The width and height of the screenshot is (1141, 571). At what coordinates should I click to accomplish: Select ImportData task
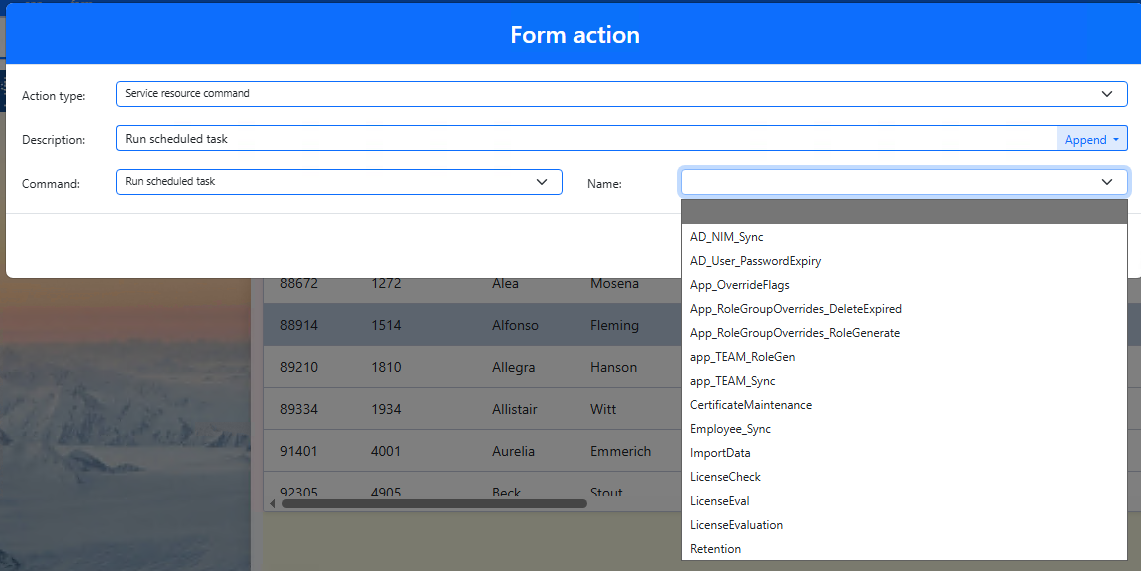pos(904,452)
